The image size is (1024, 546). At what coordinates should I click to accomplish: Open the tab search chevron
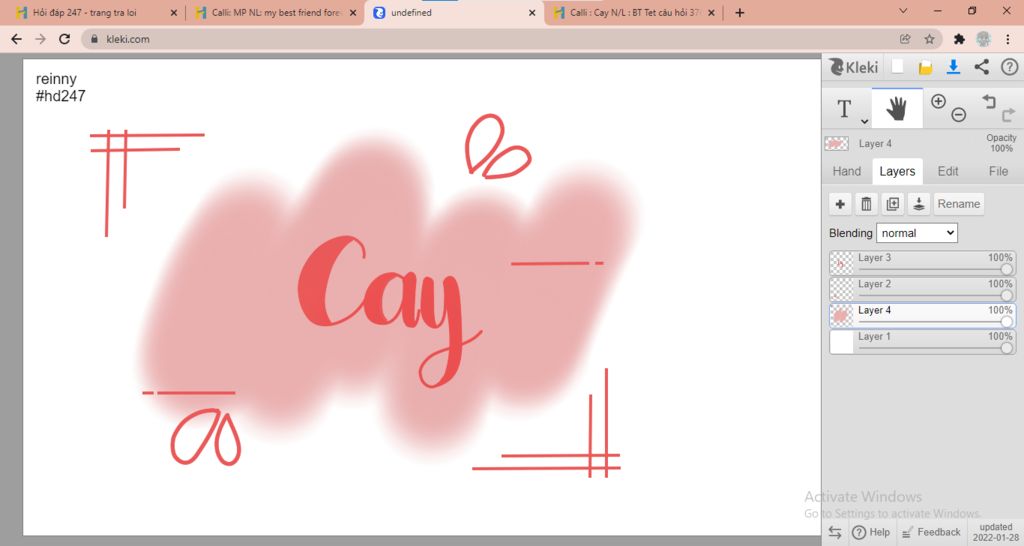tap(903, 11)
